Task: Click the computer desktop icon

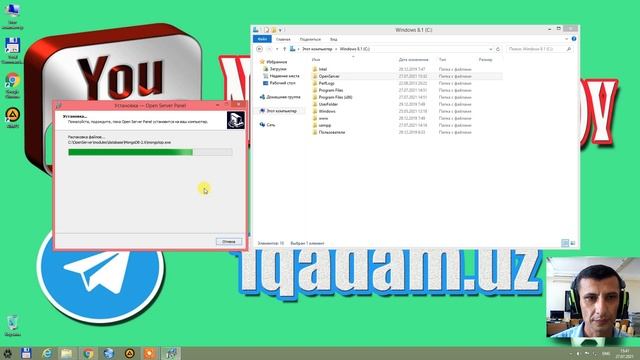Action: [x=13, y=16]
